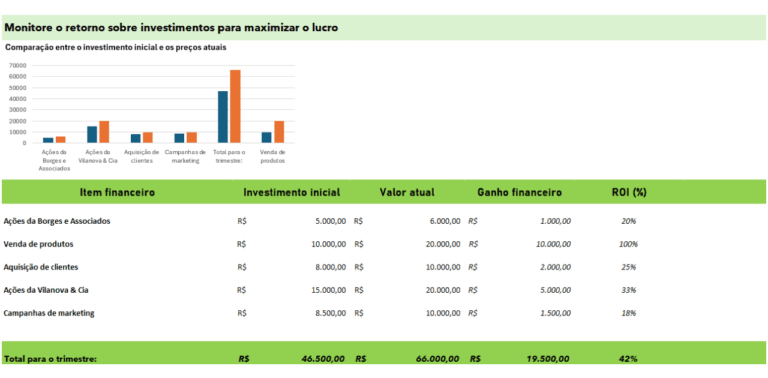Screen dimensions: 768x378
Task: Select the 100% ROI cell
Action: [x=628, y=244]
